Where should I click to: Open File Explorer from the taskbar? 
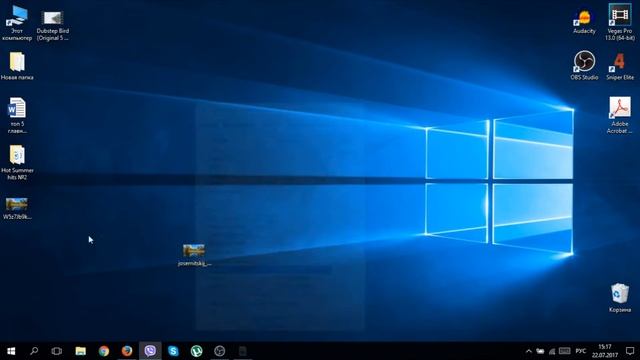[x=80, y=351]
